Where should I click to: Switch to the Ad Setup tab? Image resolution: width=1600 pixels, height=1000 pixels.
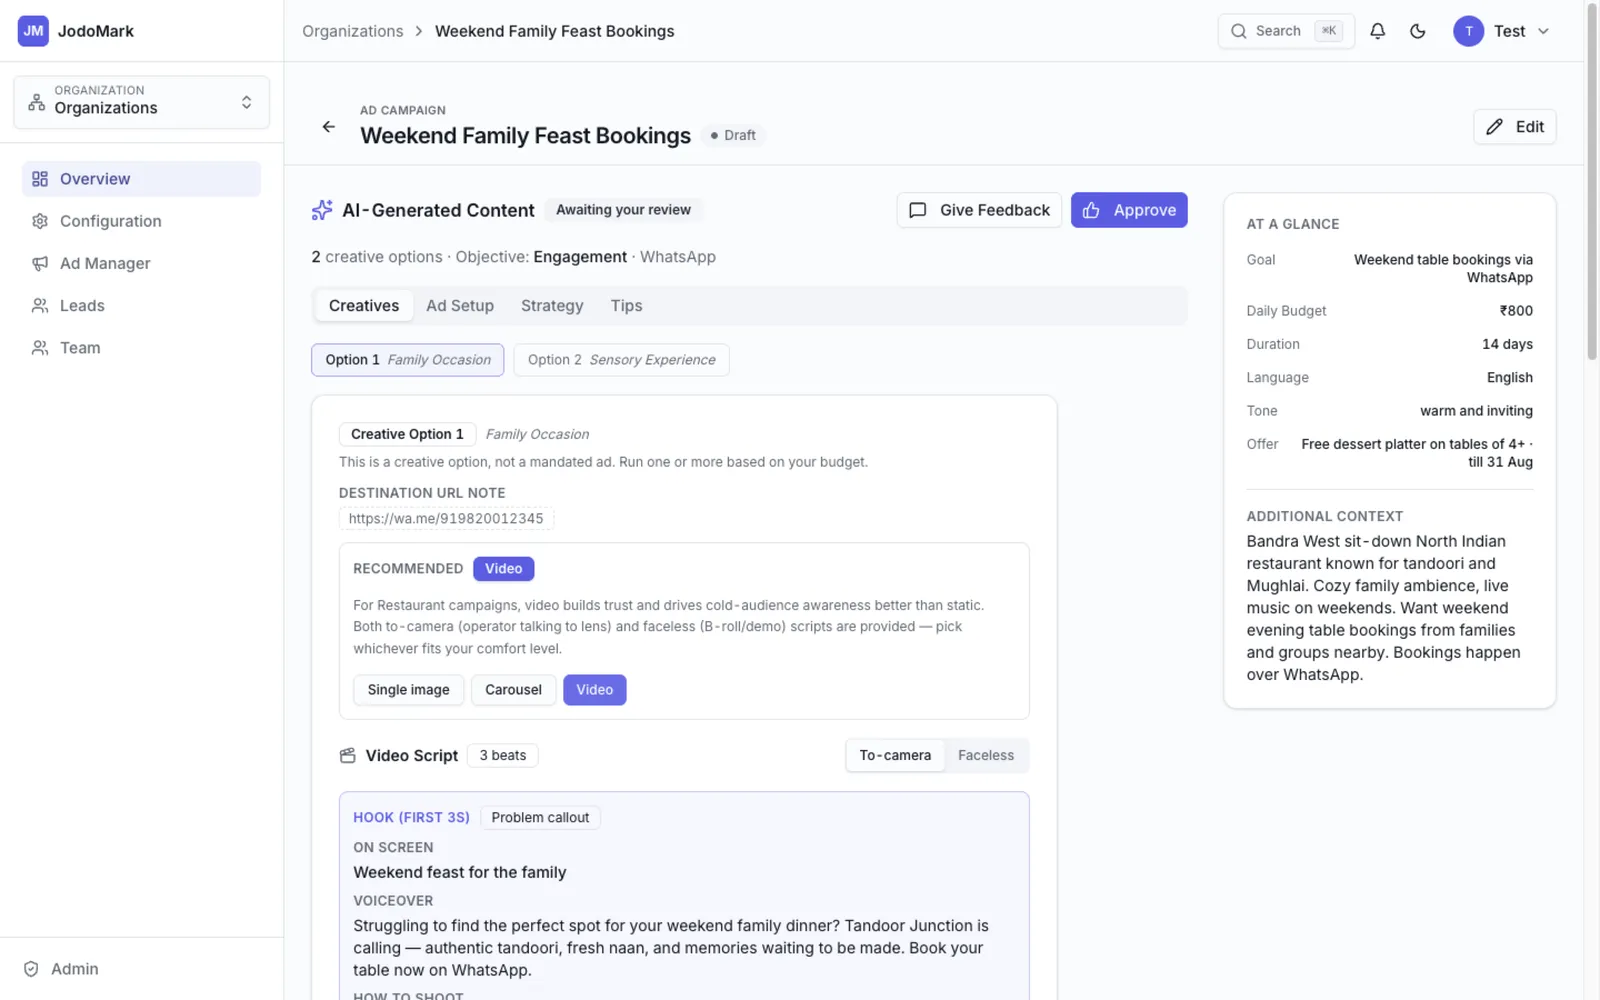[x=460, y=306]
